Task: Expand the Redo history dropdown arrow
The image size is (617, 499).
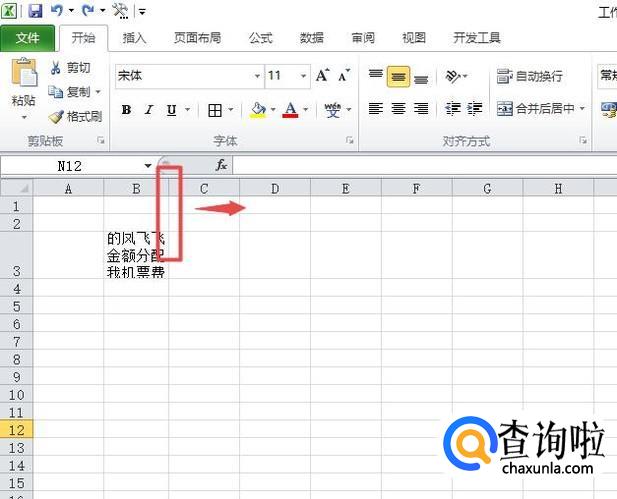Action: coord(103,11)
